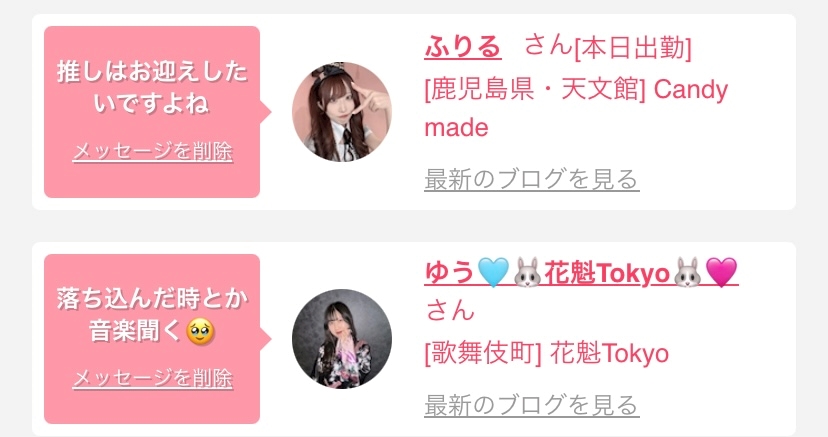Click the pink heart emoji in name
Image resolution: width=828 pixels, height=437 pixels.
pos(721,273)
